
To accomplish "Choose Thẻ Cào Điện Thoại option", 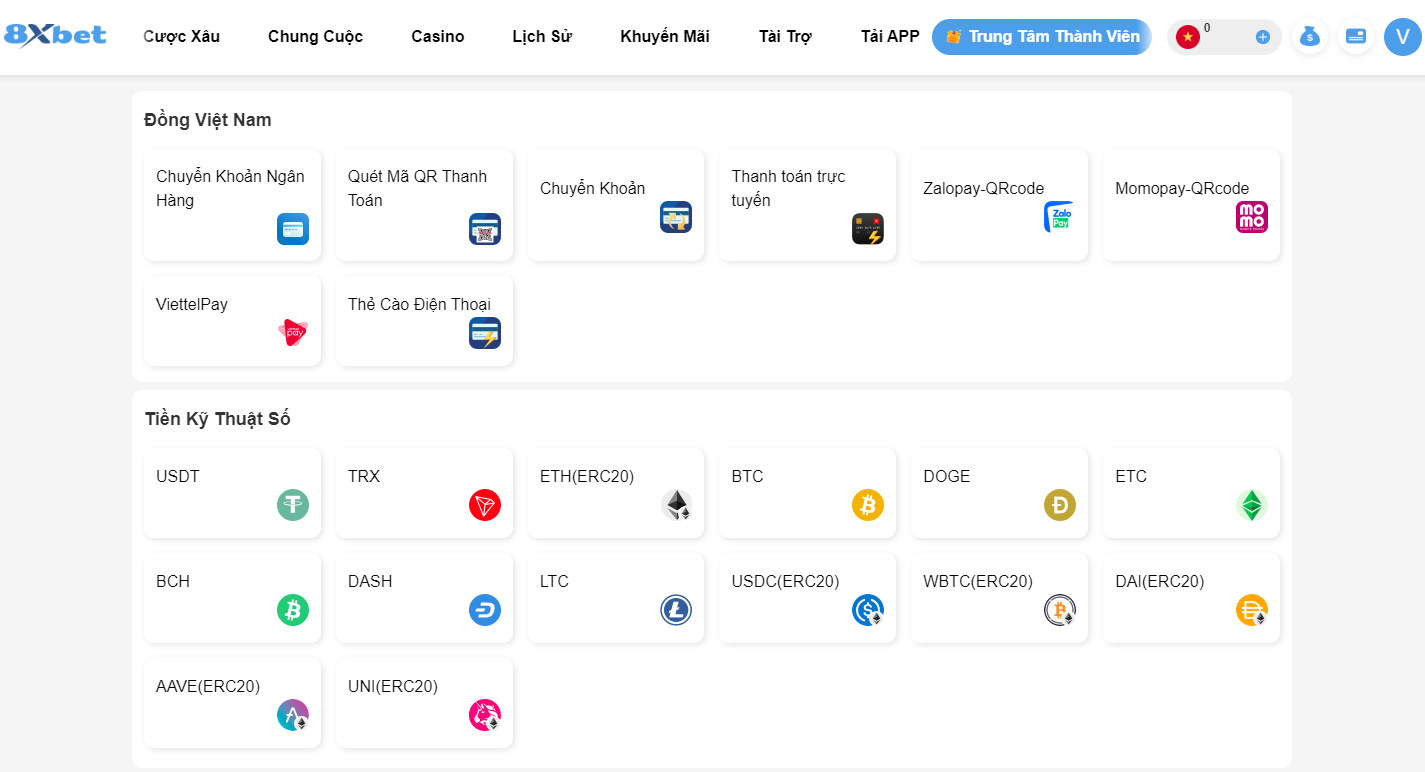I will [424, 320].
